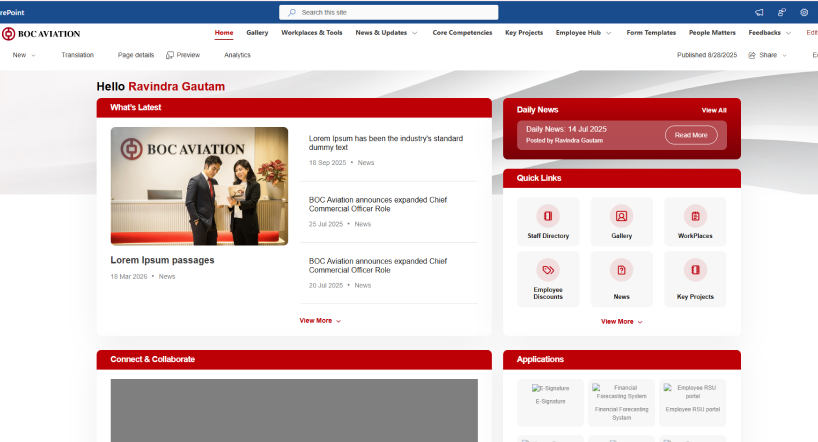The width and height of the screenshot is (818, 442).
Task: Open the Gallery quick link icon
Action: pos(621,215)
